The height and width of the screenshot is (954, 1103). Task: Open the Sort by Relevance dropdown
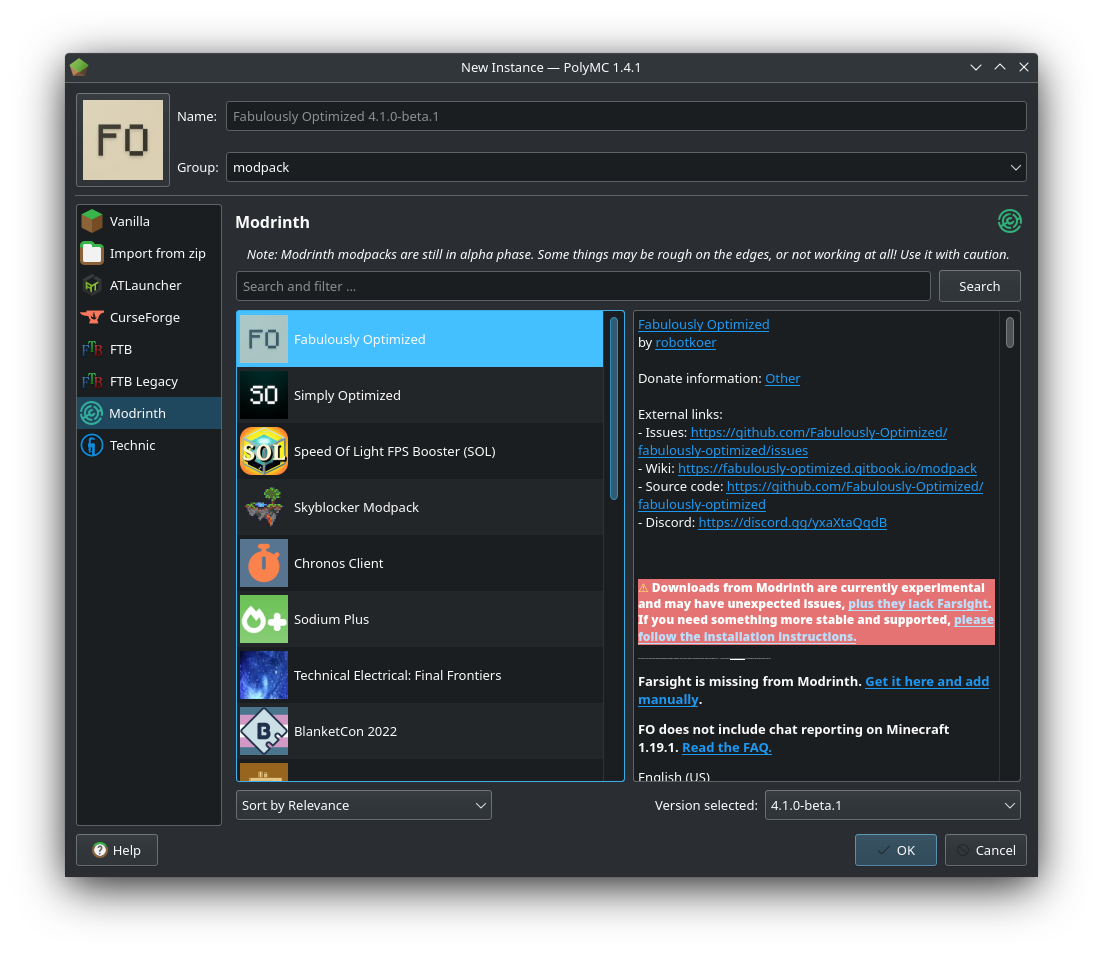pyautogui.click(x=363, y=805)
